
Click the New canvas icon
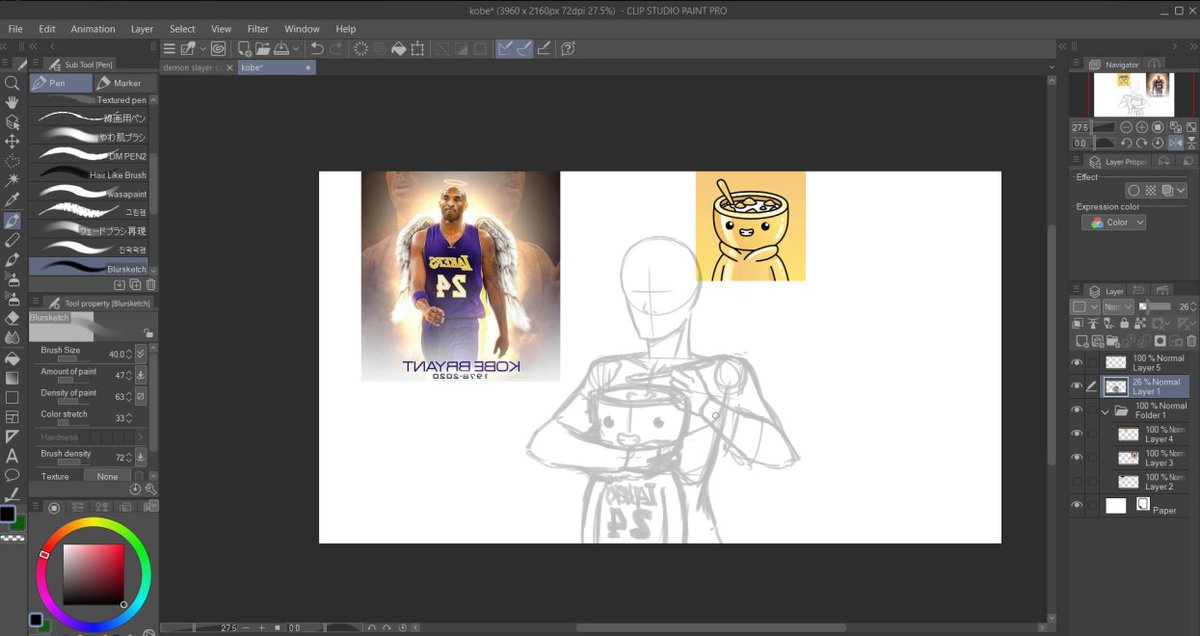pos(244,48)
